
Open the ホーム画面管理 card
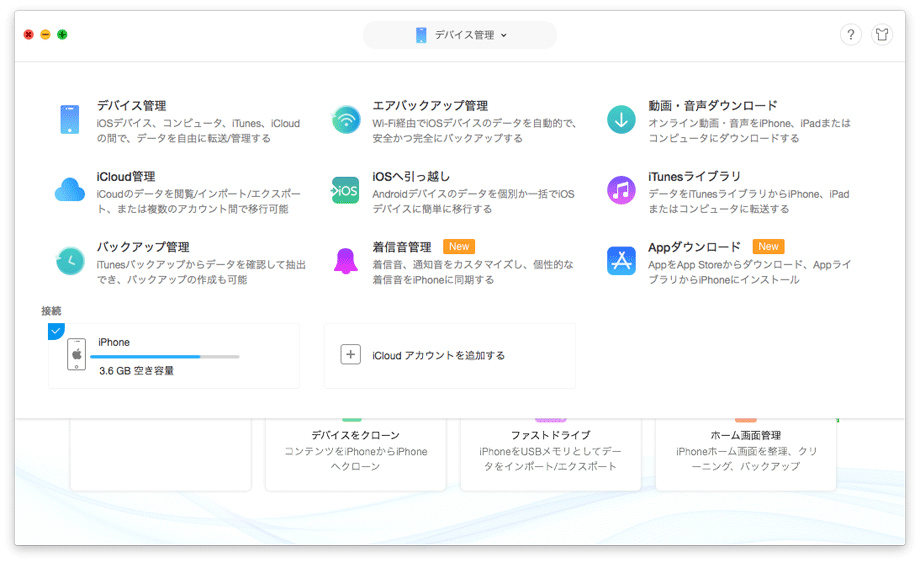(x=746, y=455)
